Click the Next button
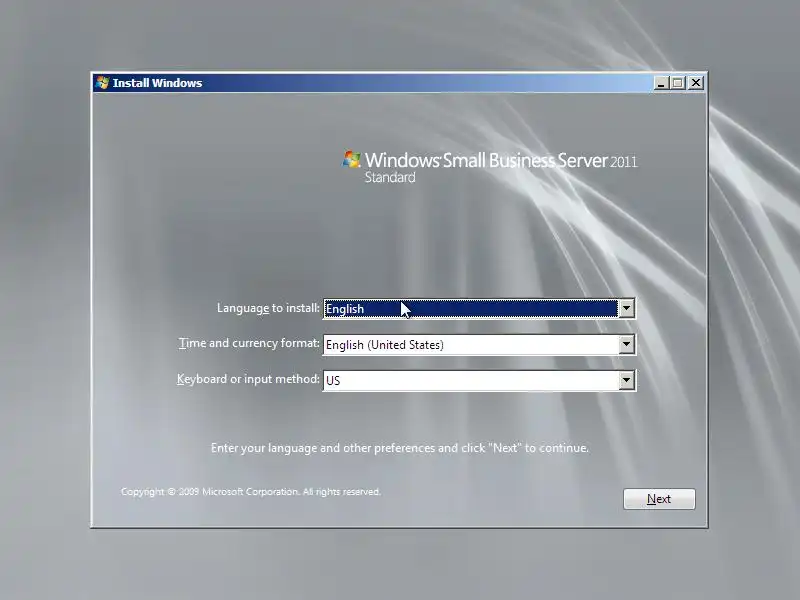The width and height of the screenshot is (800, 600). coord(659,499)
